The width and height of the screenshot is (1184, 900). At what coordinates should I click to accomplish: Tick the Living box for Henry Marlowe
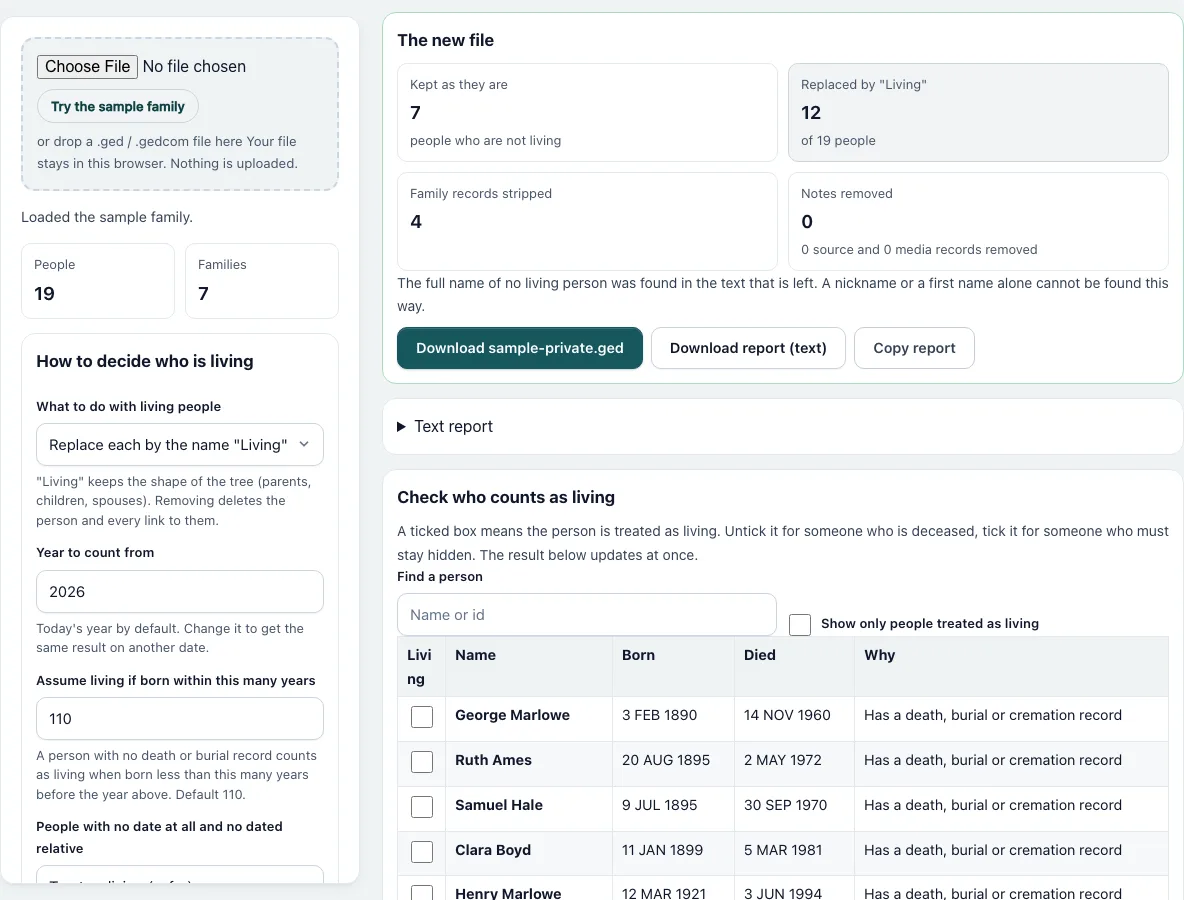421,893
